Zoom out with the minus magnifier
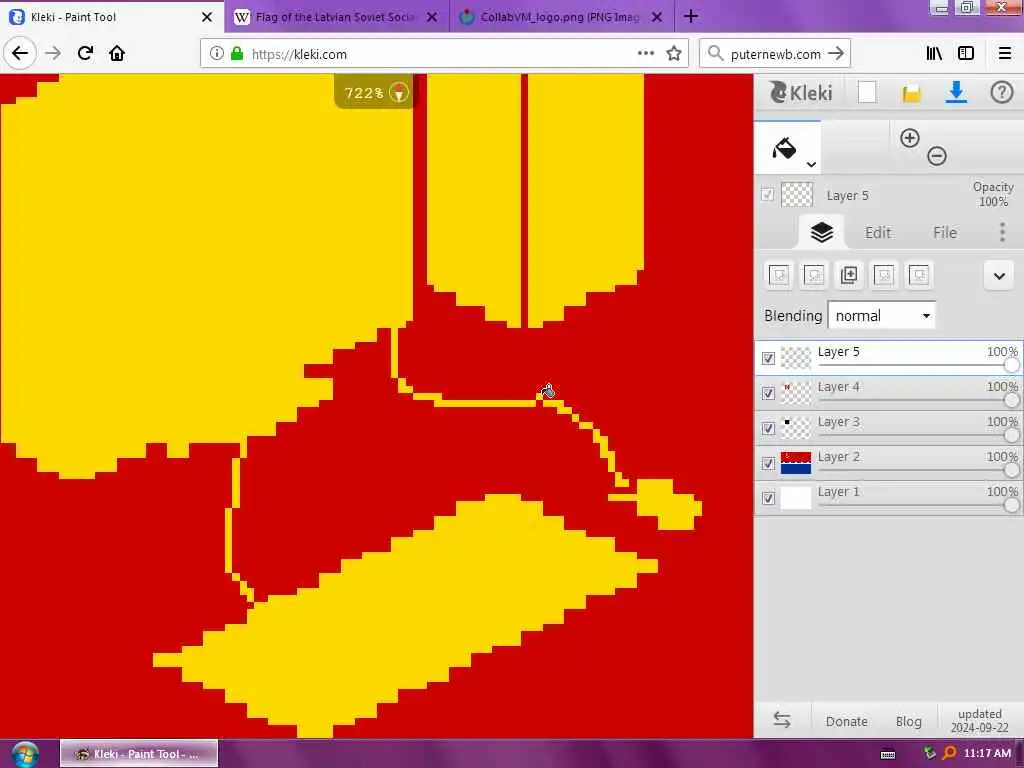The height and width of the screenshot is (768, 1024). [x=936, y=155]
